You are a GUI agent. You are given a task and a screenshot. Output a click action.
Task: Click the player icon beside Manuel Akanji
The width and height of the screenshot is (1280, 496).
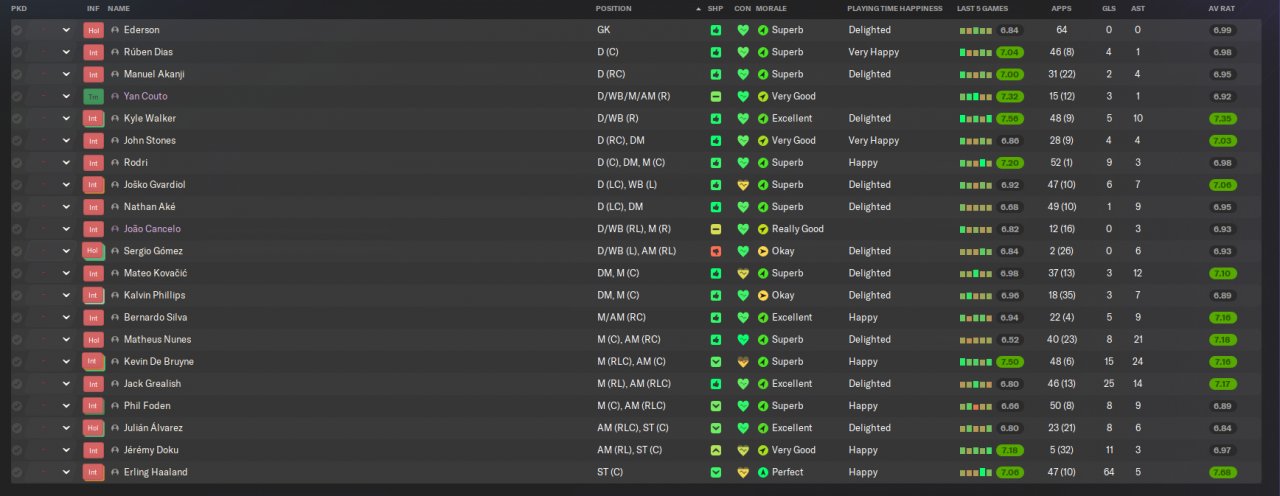[x=115, y=74]
